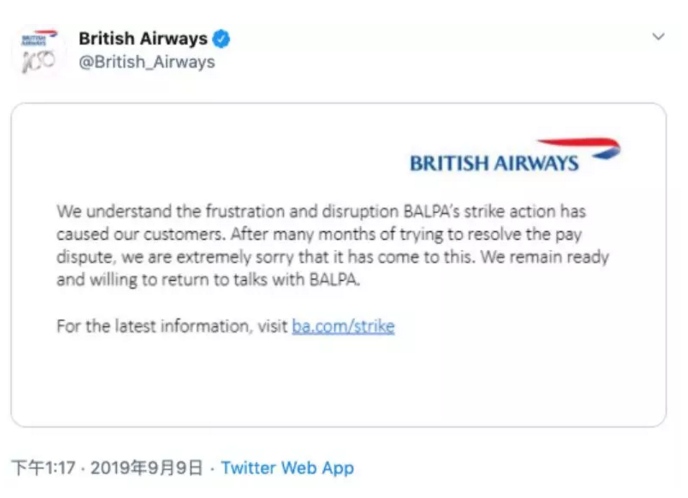Open the British Airways display name
688x498 pixels.
pos(143,39)
